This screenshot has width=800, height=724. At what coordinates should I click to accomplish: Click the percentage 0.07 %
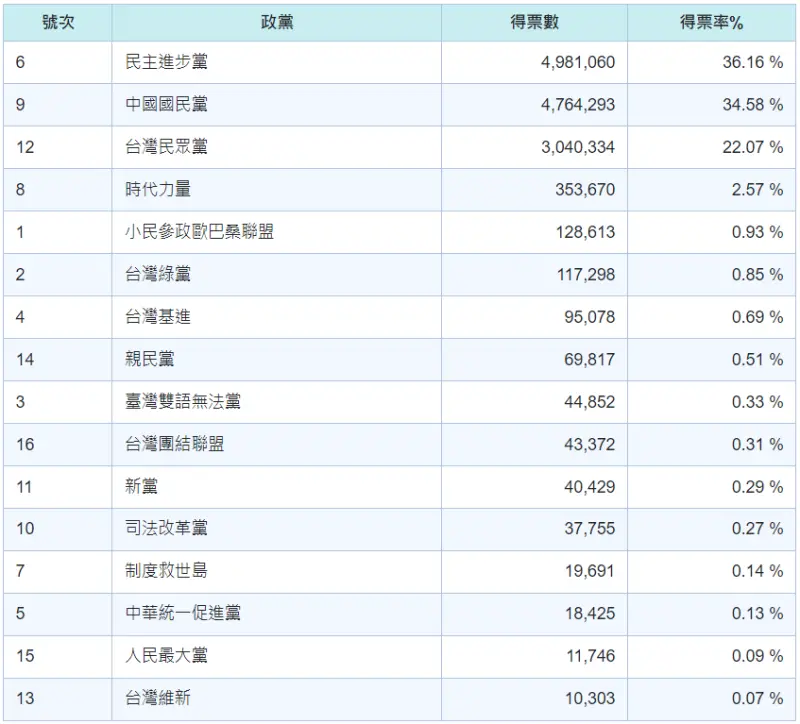click(758, 698)
